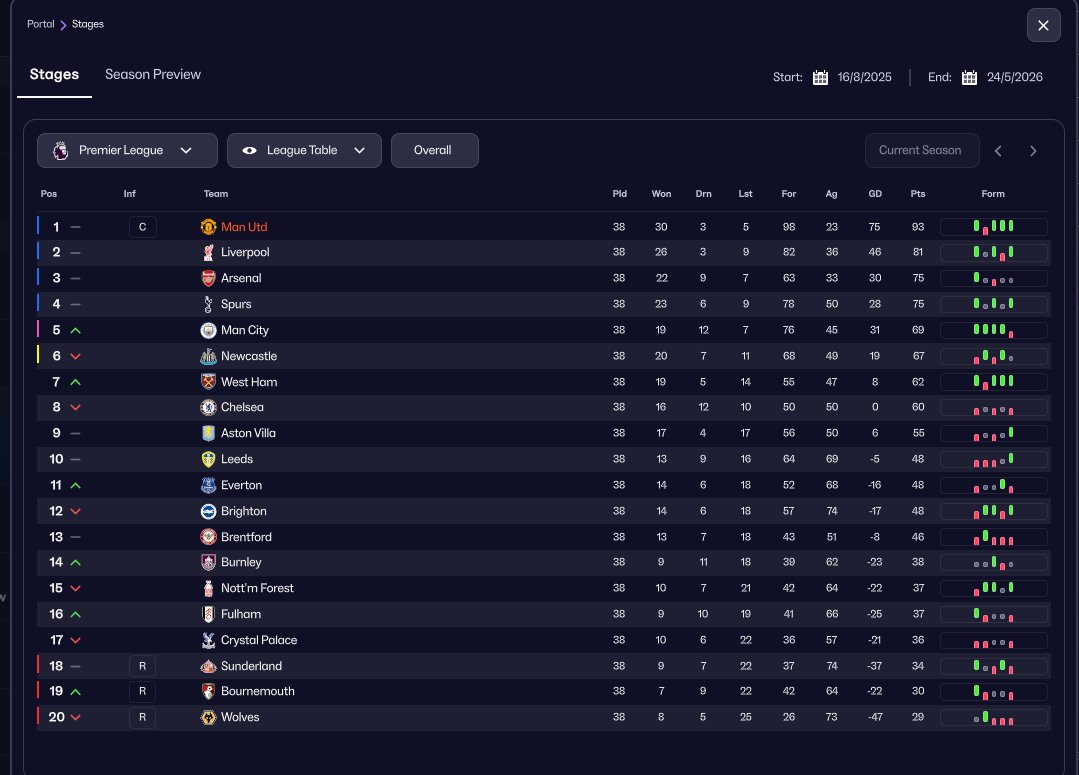This screenshot has height=775, width=1079.
Task: Click the Everton crest icon
Action: click(x=208, y=485)
